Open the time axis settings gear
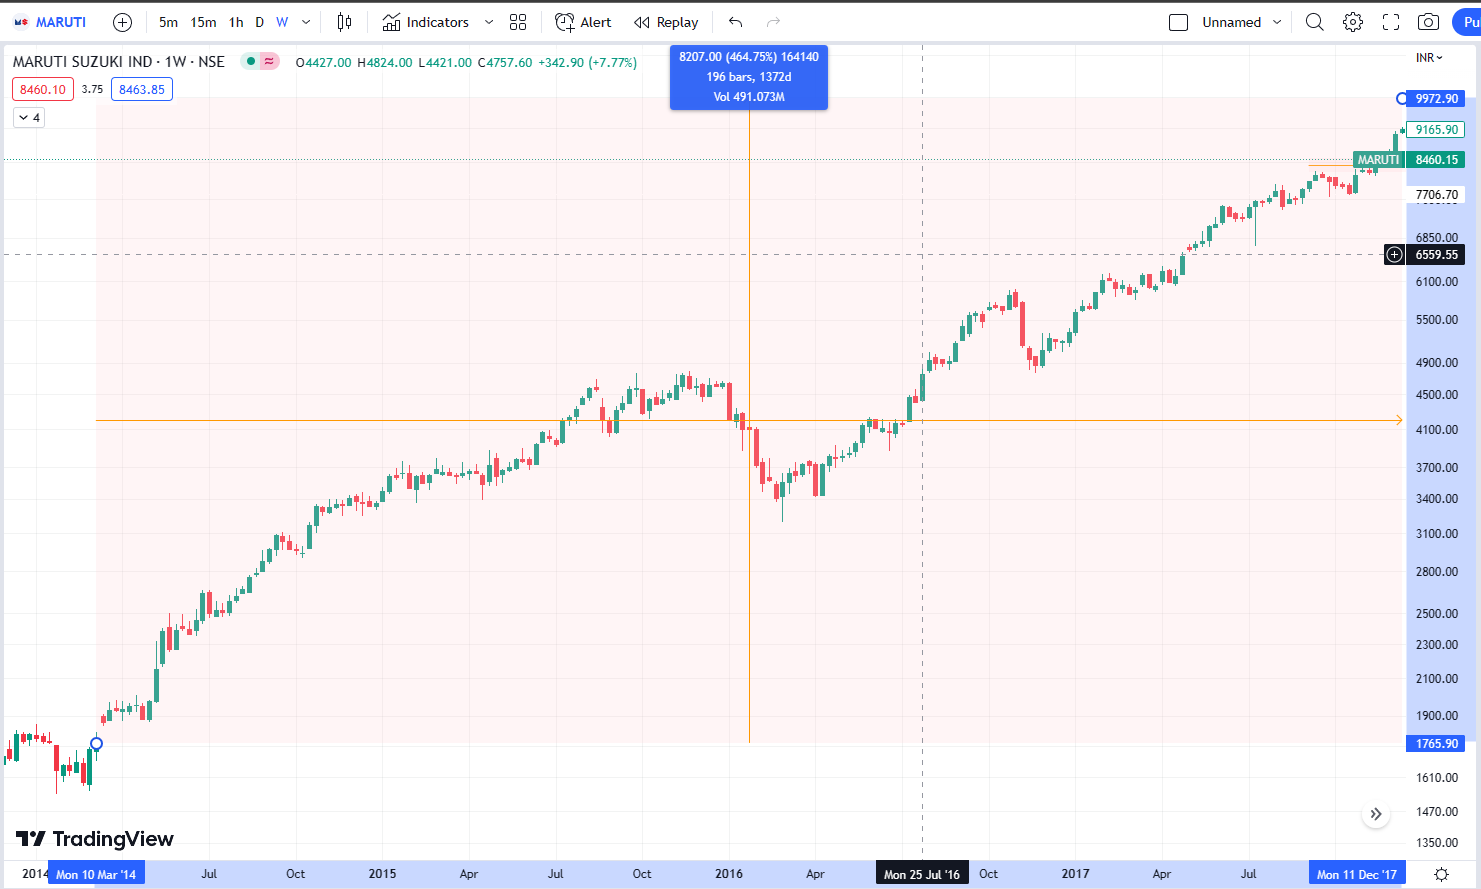The height and width of the screenshot is (889, 1481). 1441,874
